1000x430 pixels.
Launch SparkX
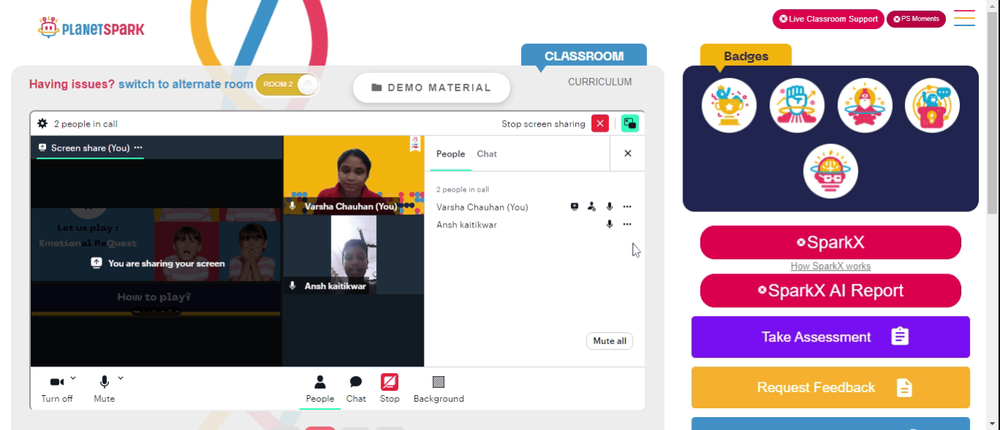coord(830,242)
